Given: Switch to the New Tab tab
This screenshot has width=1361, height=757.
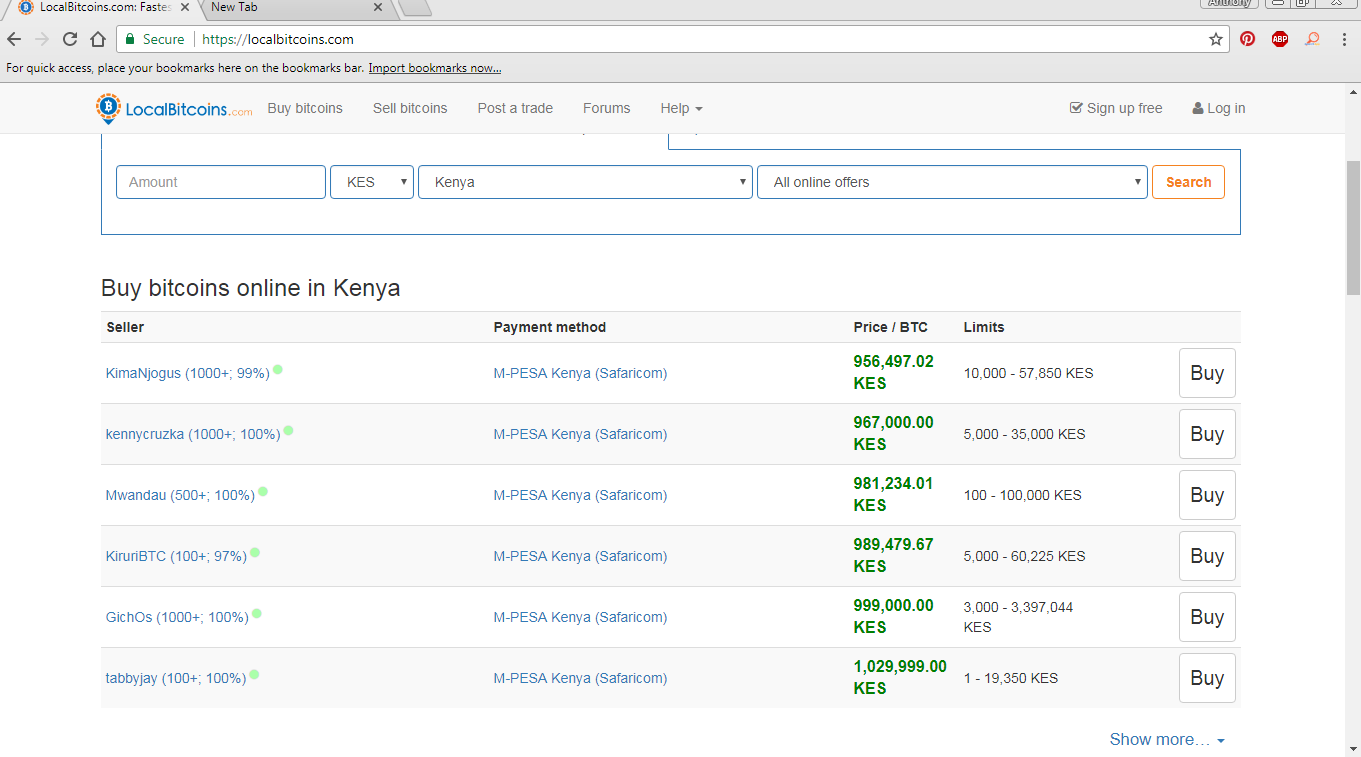Looking at the screenshot, I should point(290,7).
